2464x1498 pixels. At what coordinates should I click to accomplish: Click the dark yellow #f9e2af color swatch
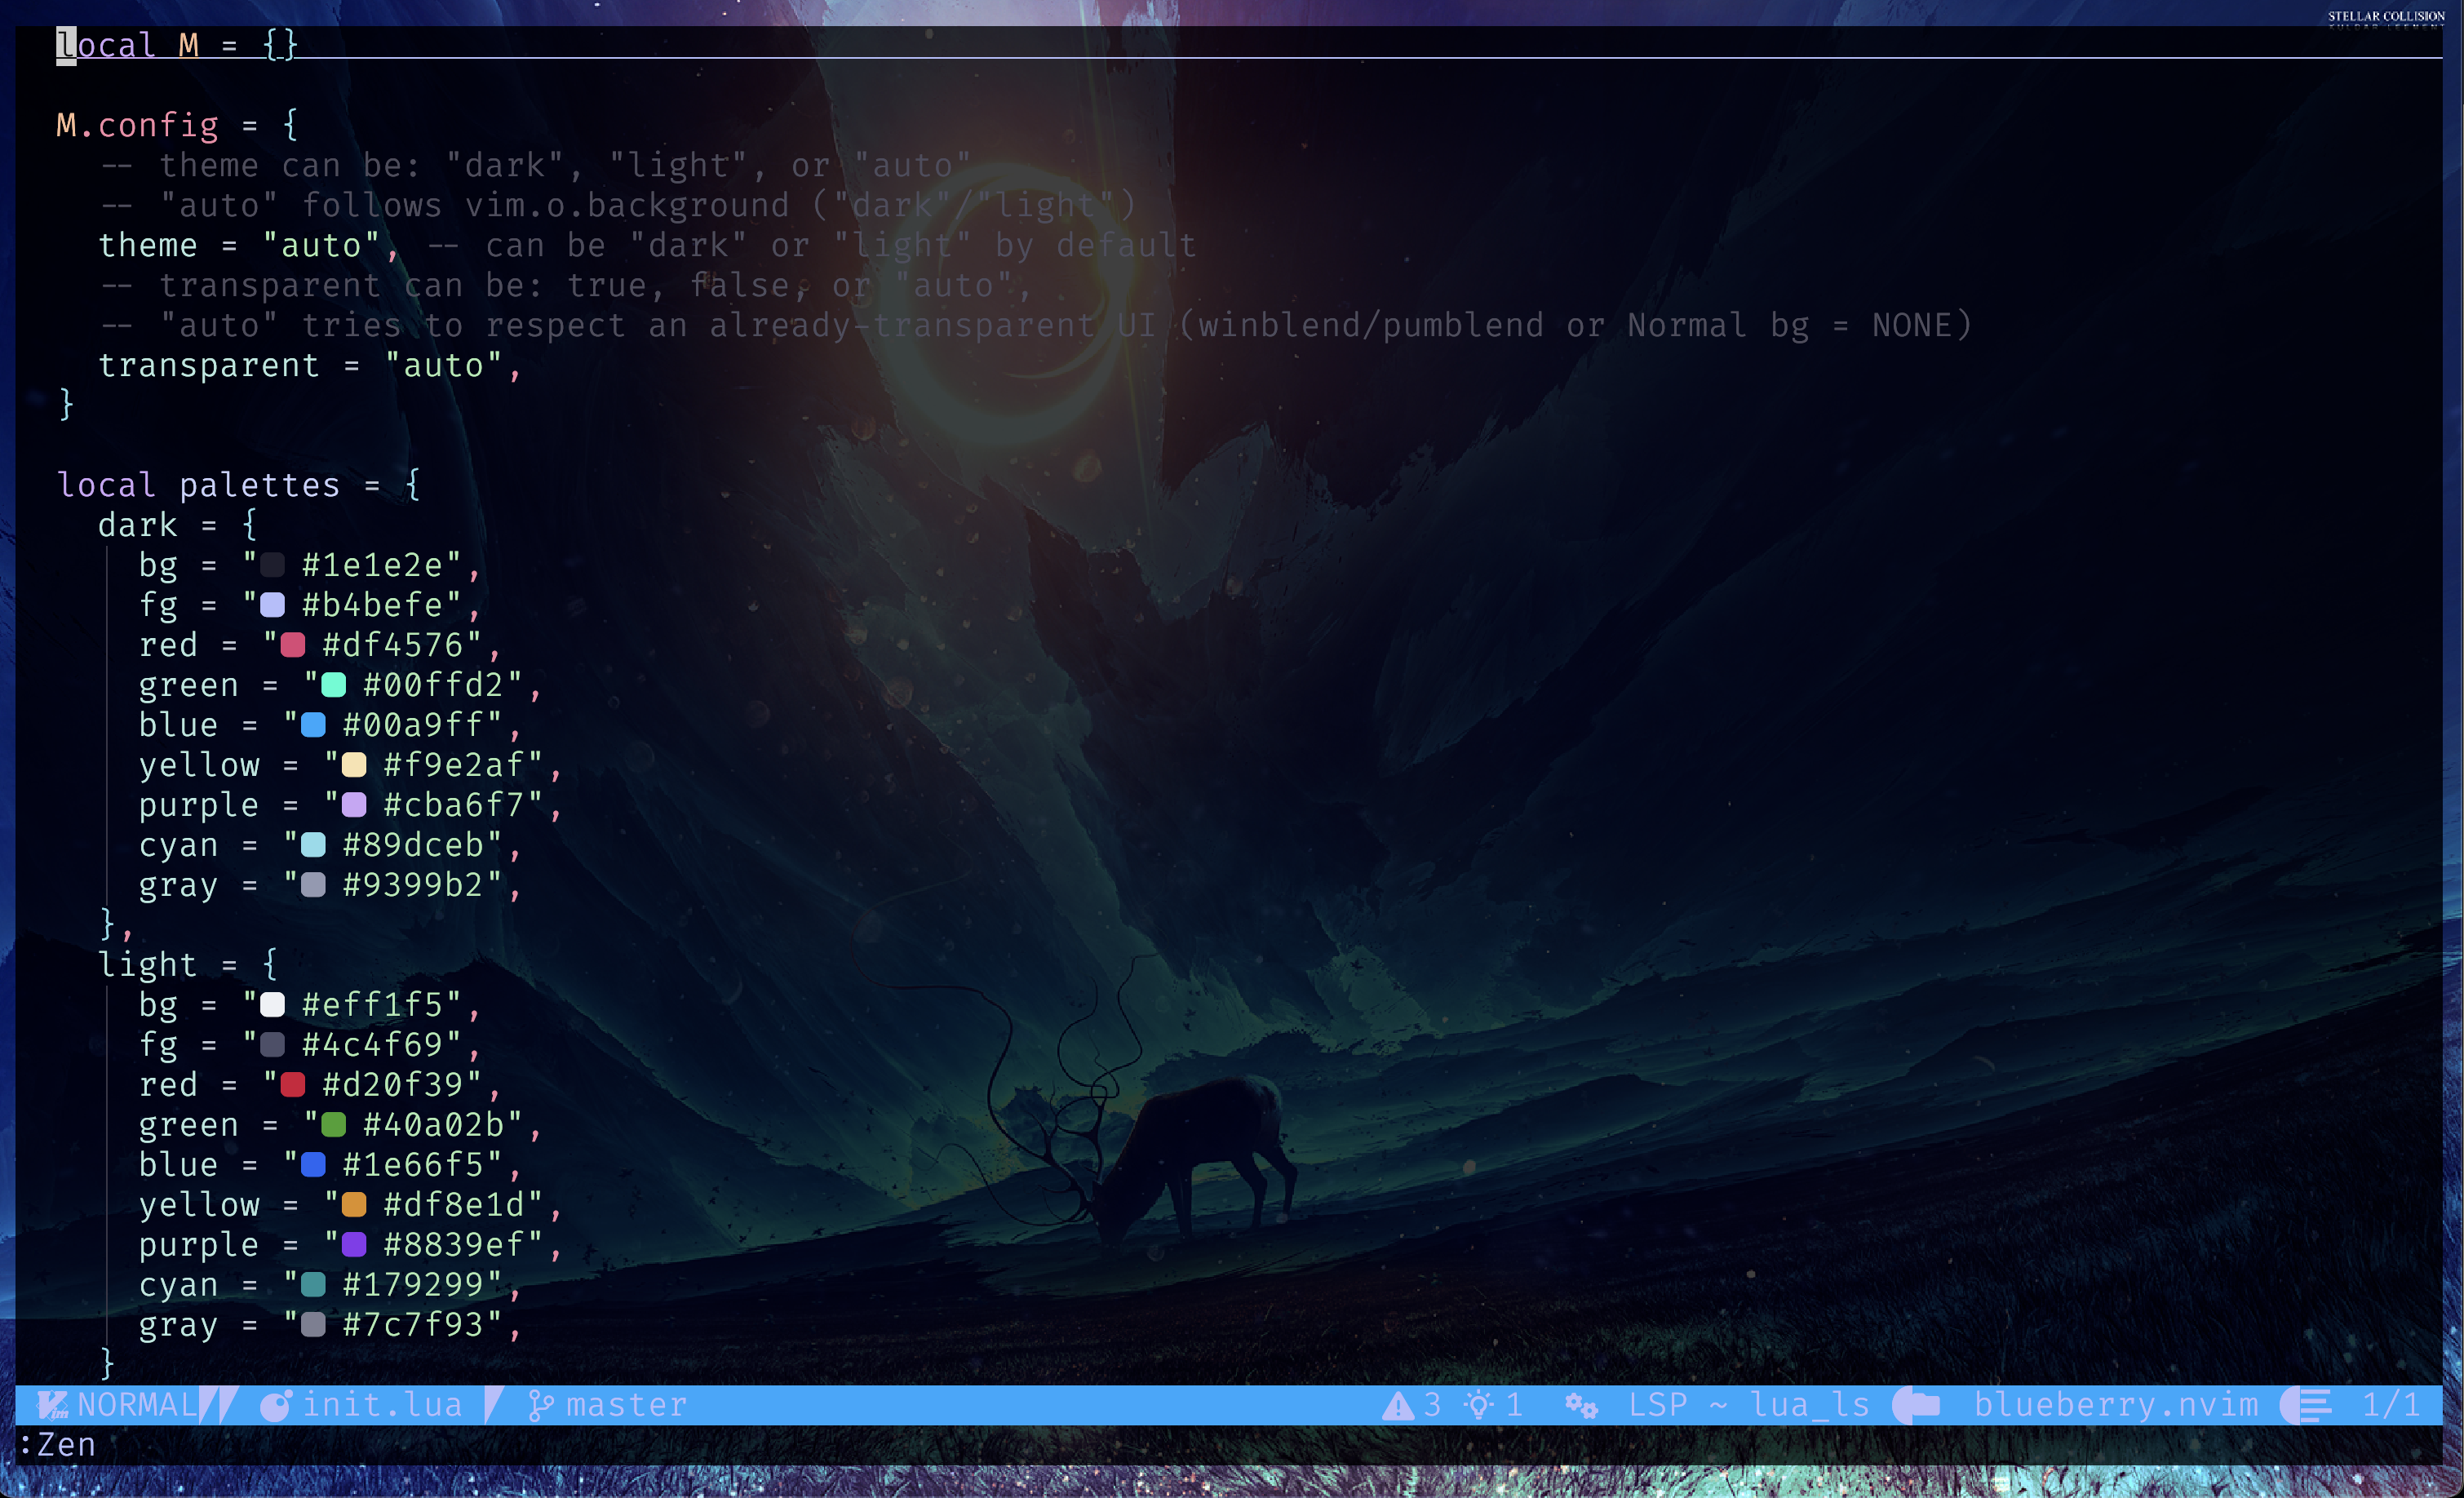[353, 765]
